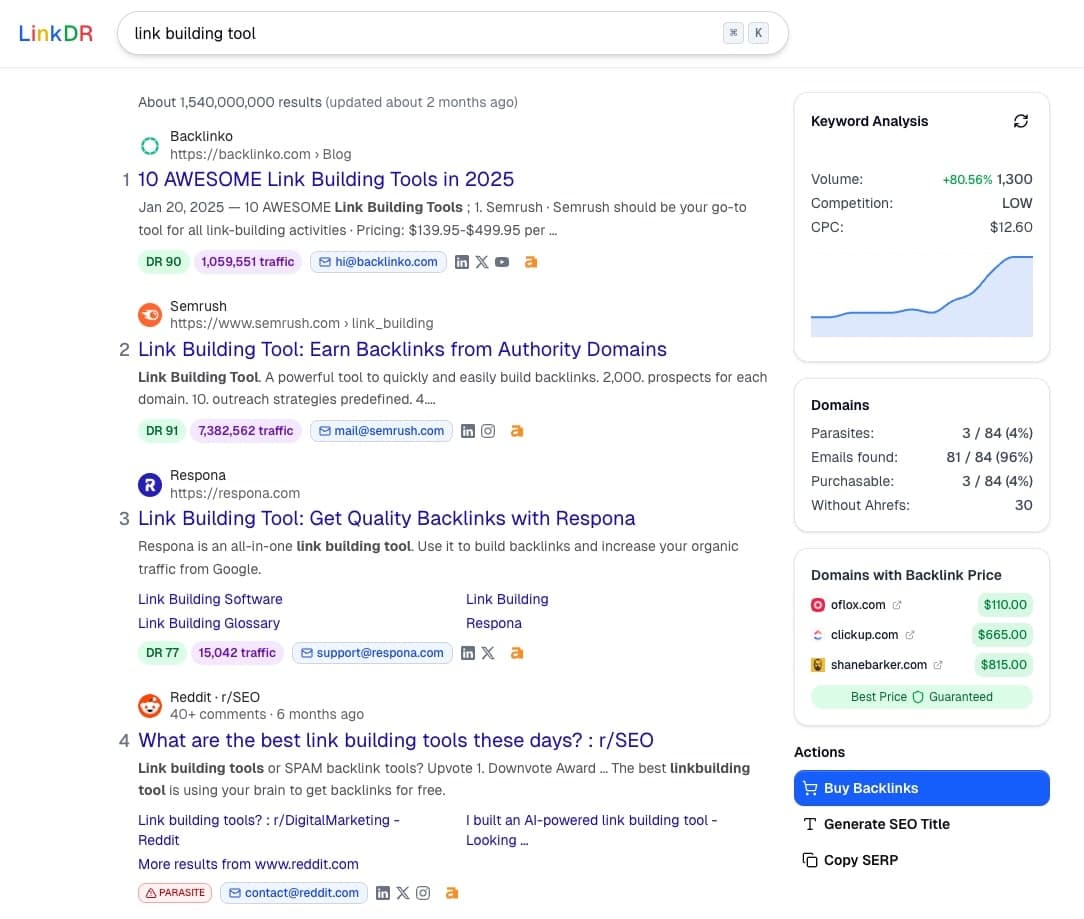Open the 'Link Building' sitelink under Respona

click(507, 599)
